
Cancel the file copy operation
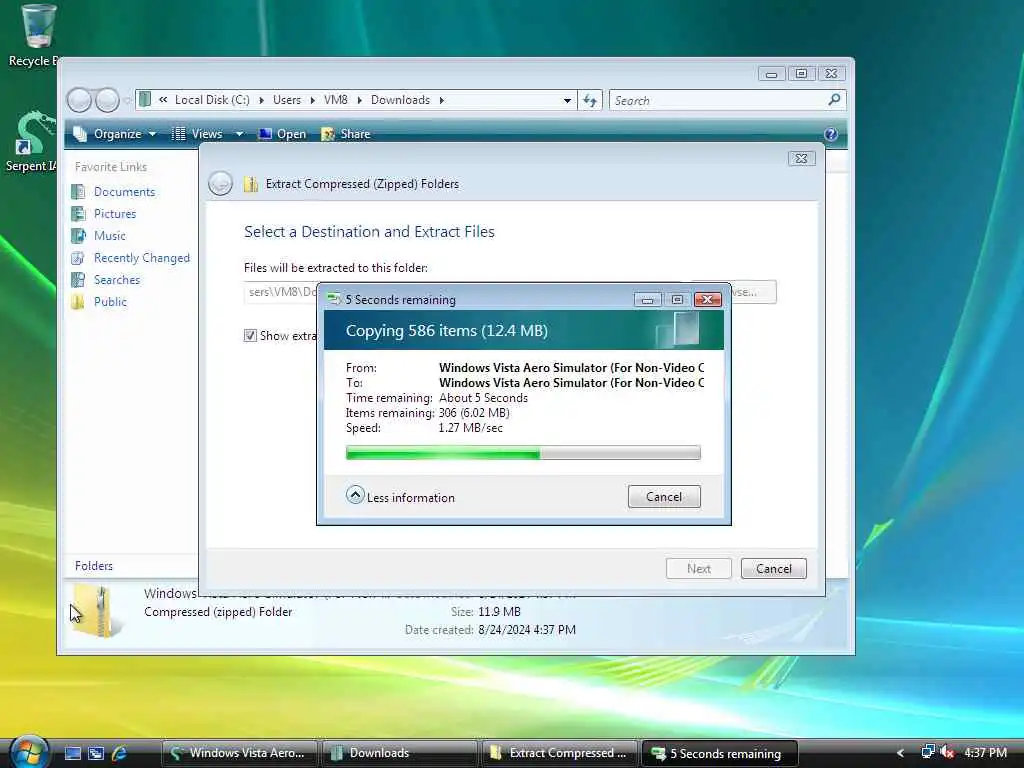pyautogui.click(x=664, y=496)
